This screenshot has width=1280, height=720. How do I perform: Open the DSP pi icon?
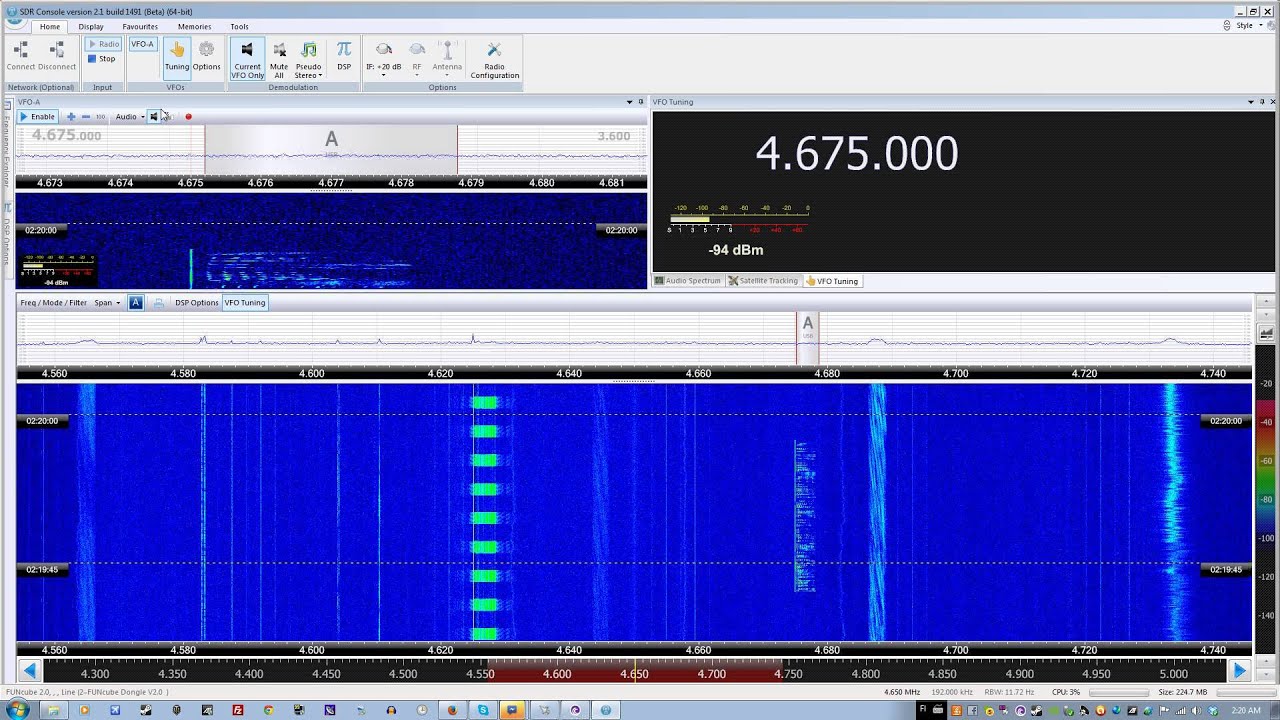[x=344, y=56]
